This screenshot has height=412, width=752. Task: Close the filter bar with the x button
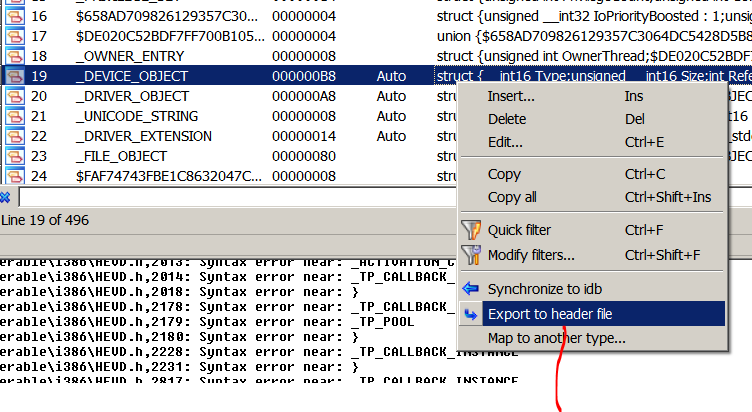pyautogui.click(x=5, y=197)
